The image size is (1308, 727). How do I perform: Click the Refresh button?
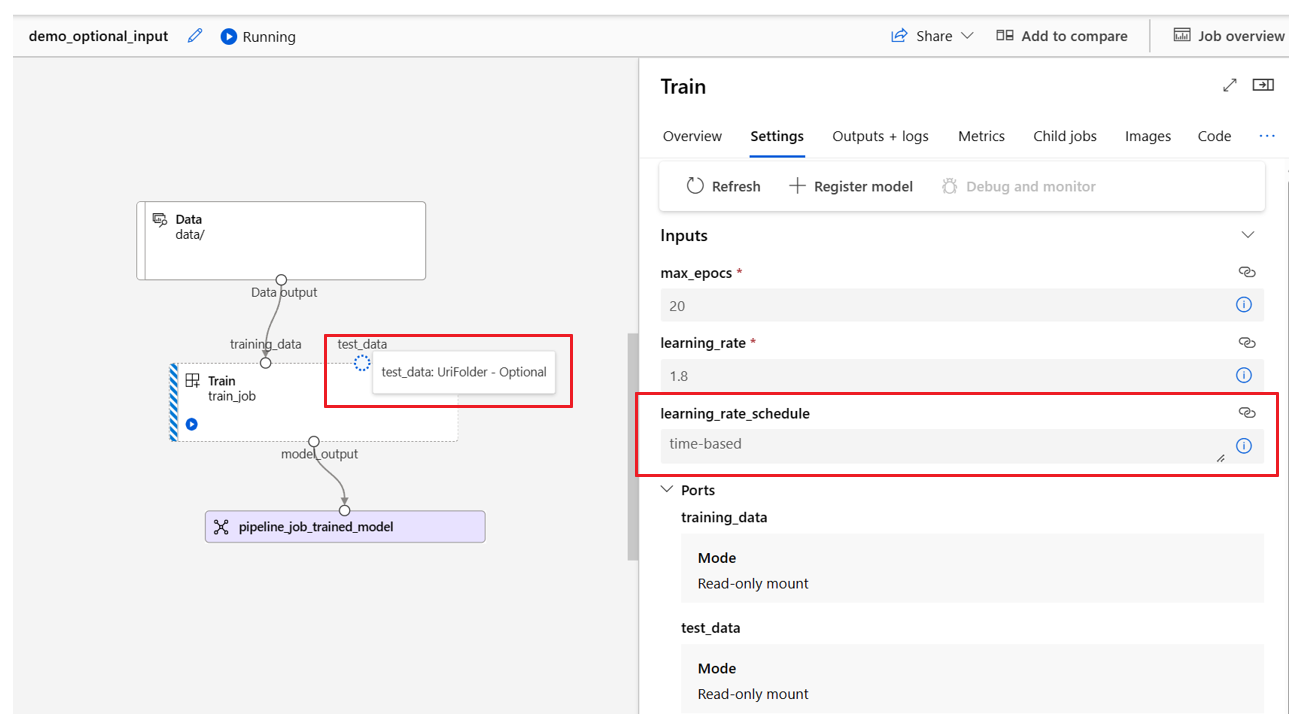pyautogui.click(x=723, y=186)
